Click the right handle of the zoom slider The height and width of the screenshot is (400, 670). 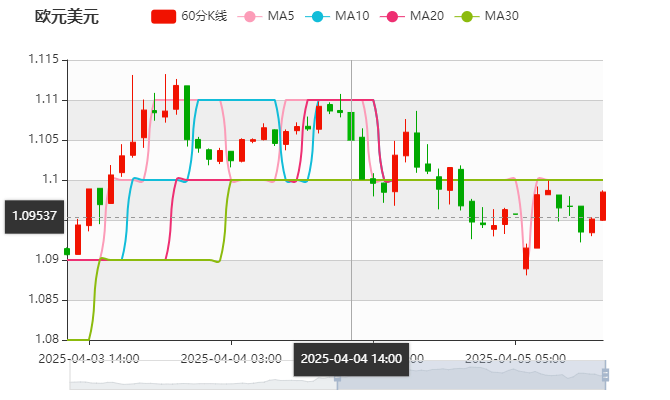(x=607, y=375)
